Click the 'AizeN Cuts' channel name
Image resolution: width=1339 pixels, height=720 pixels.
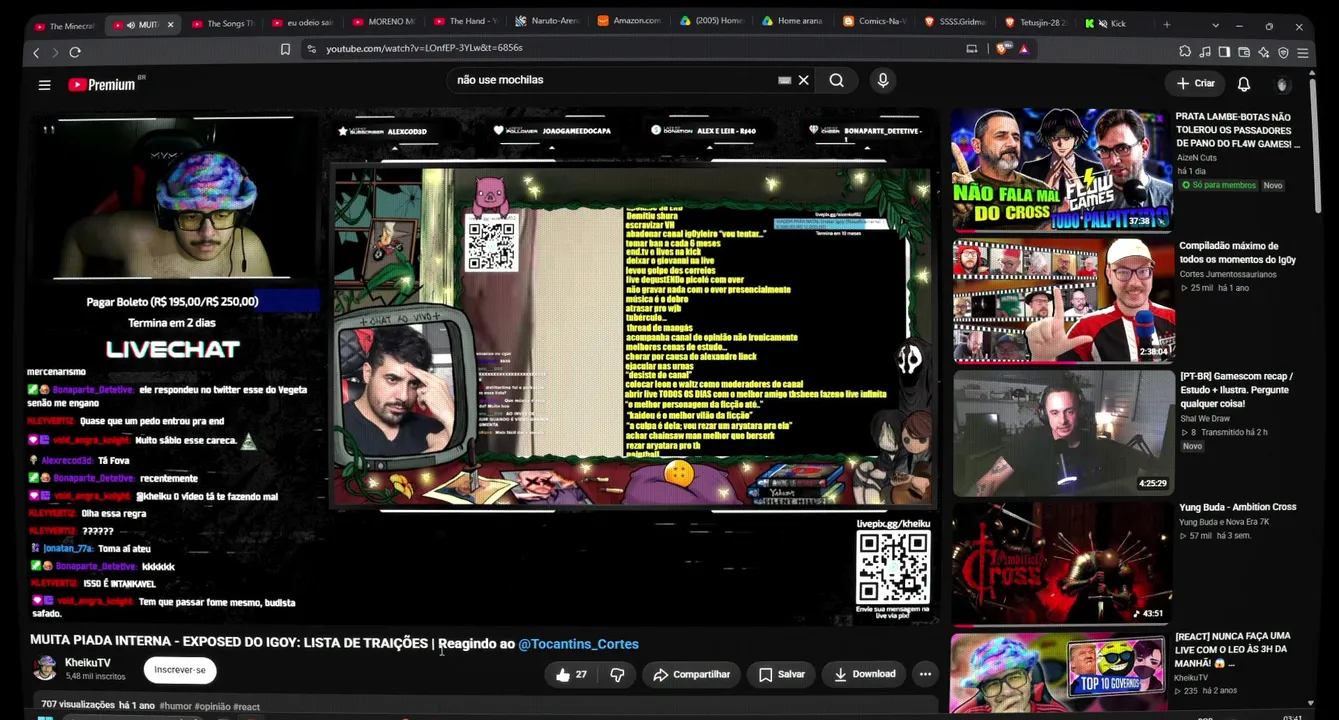(x=1197, y=158)
